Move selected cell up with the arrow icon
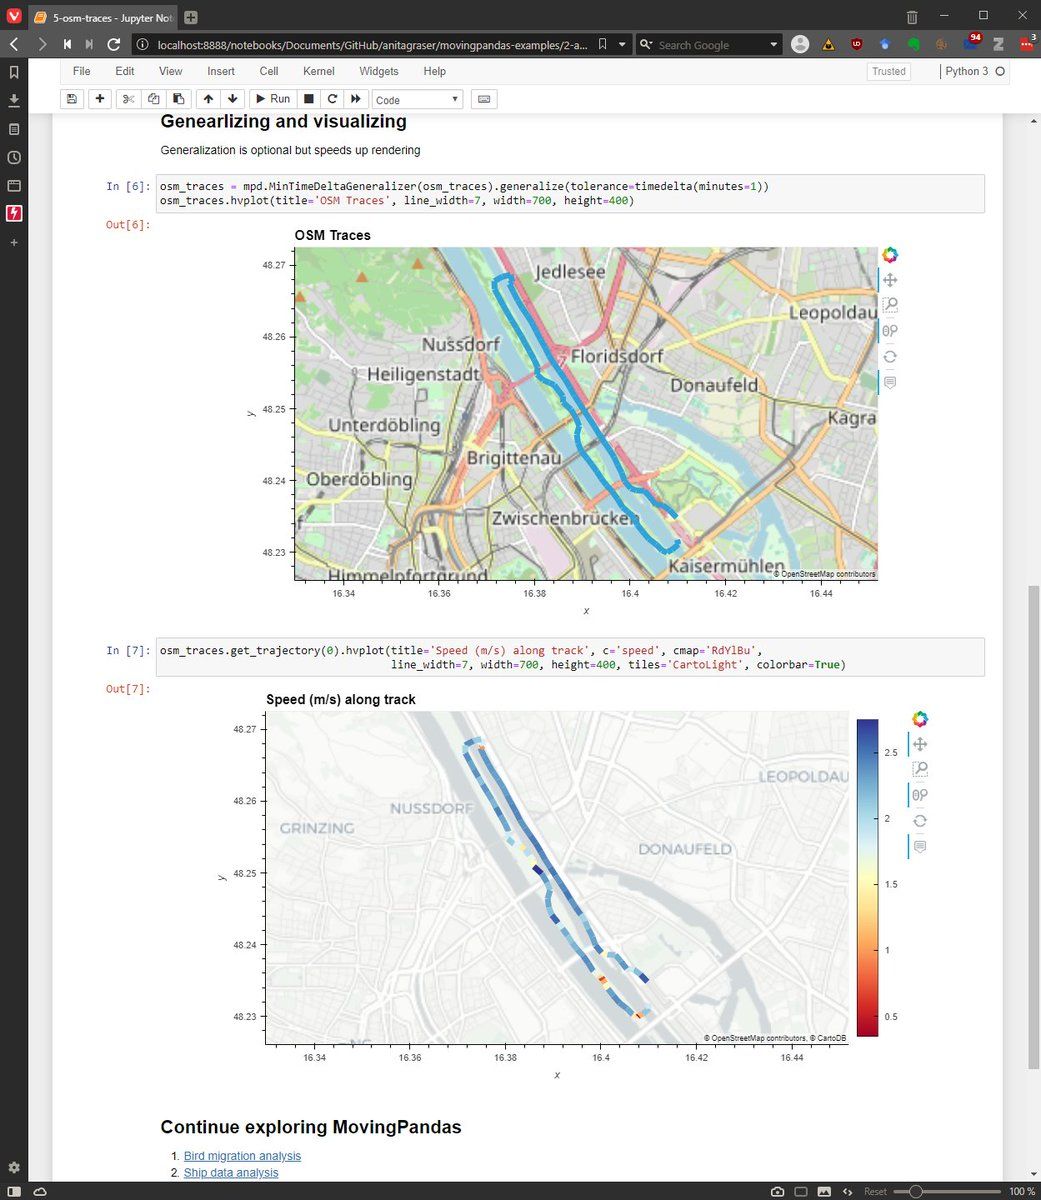 coord(208,99)
